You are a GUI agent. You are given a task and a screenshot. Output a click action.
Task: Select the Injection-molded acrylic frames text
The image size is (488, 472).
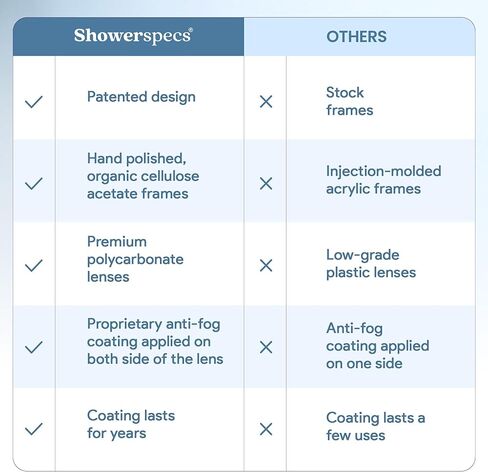tap(384, 180)
